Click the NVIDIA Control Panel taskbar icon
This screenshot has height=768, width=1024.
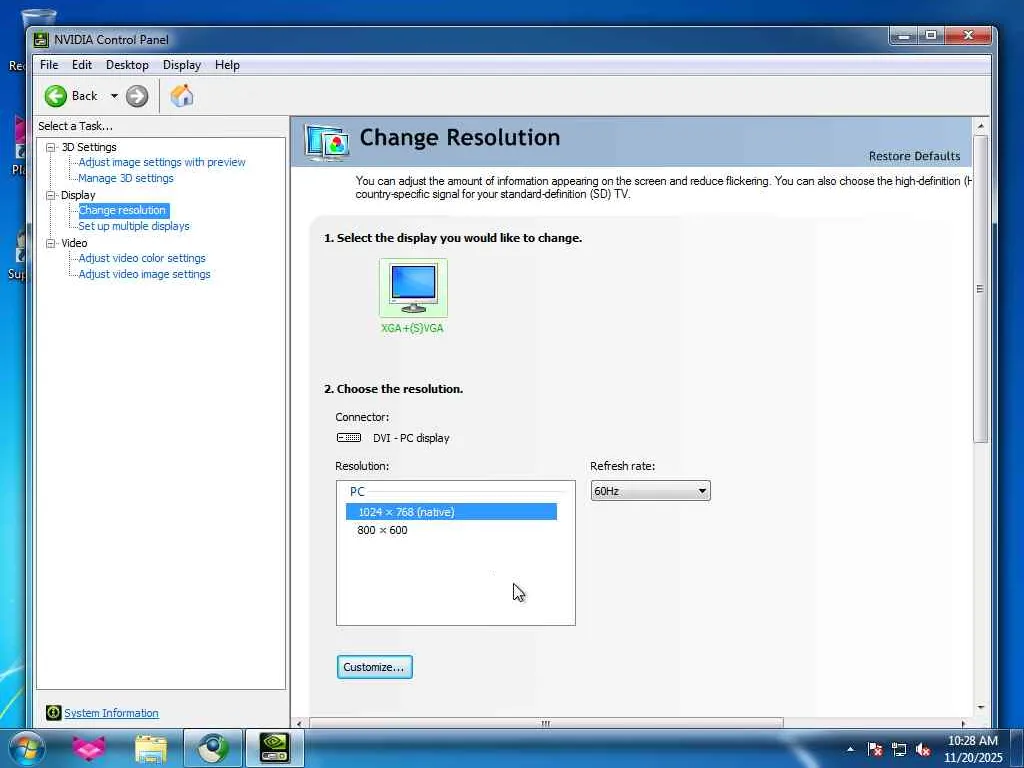[x=274, y=748]
